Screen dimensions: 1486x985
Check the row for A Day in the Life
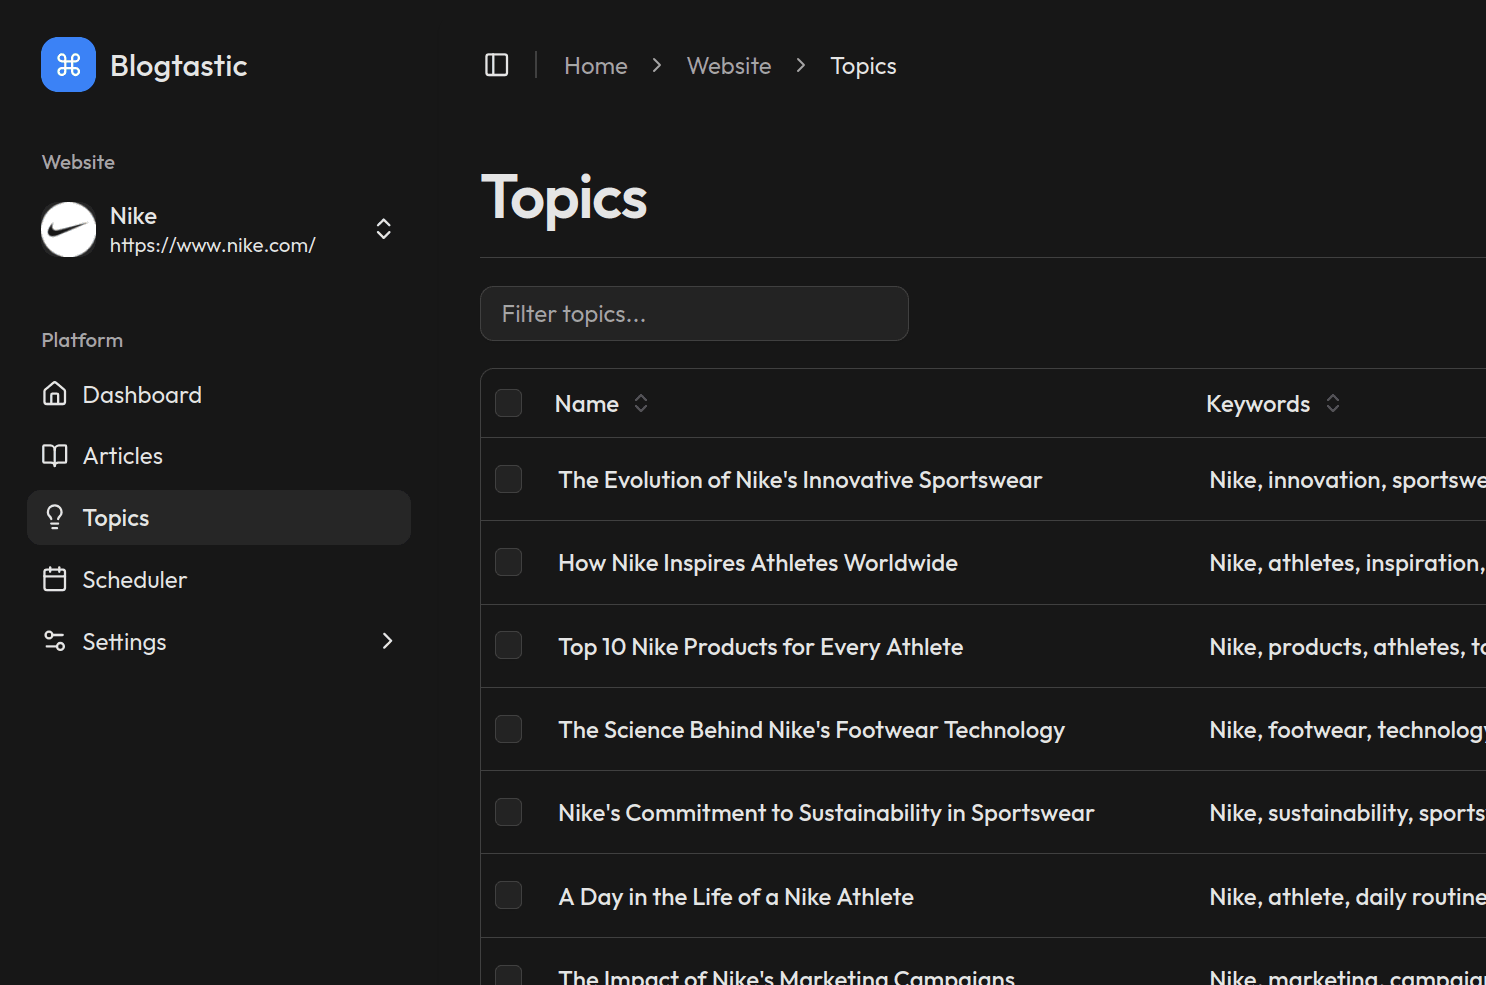pyautogui.click(x=508, y=895)
